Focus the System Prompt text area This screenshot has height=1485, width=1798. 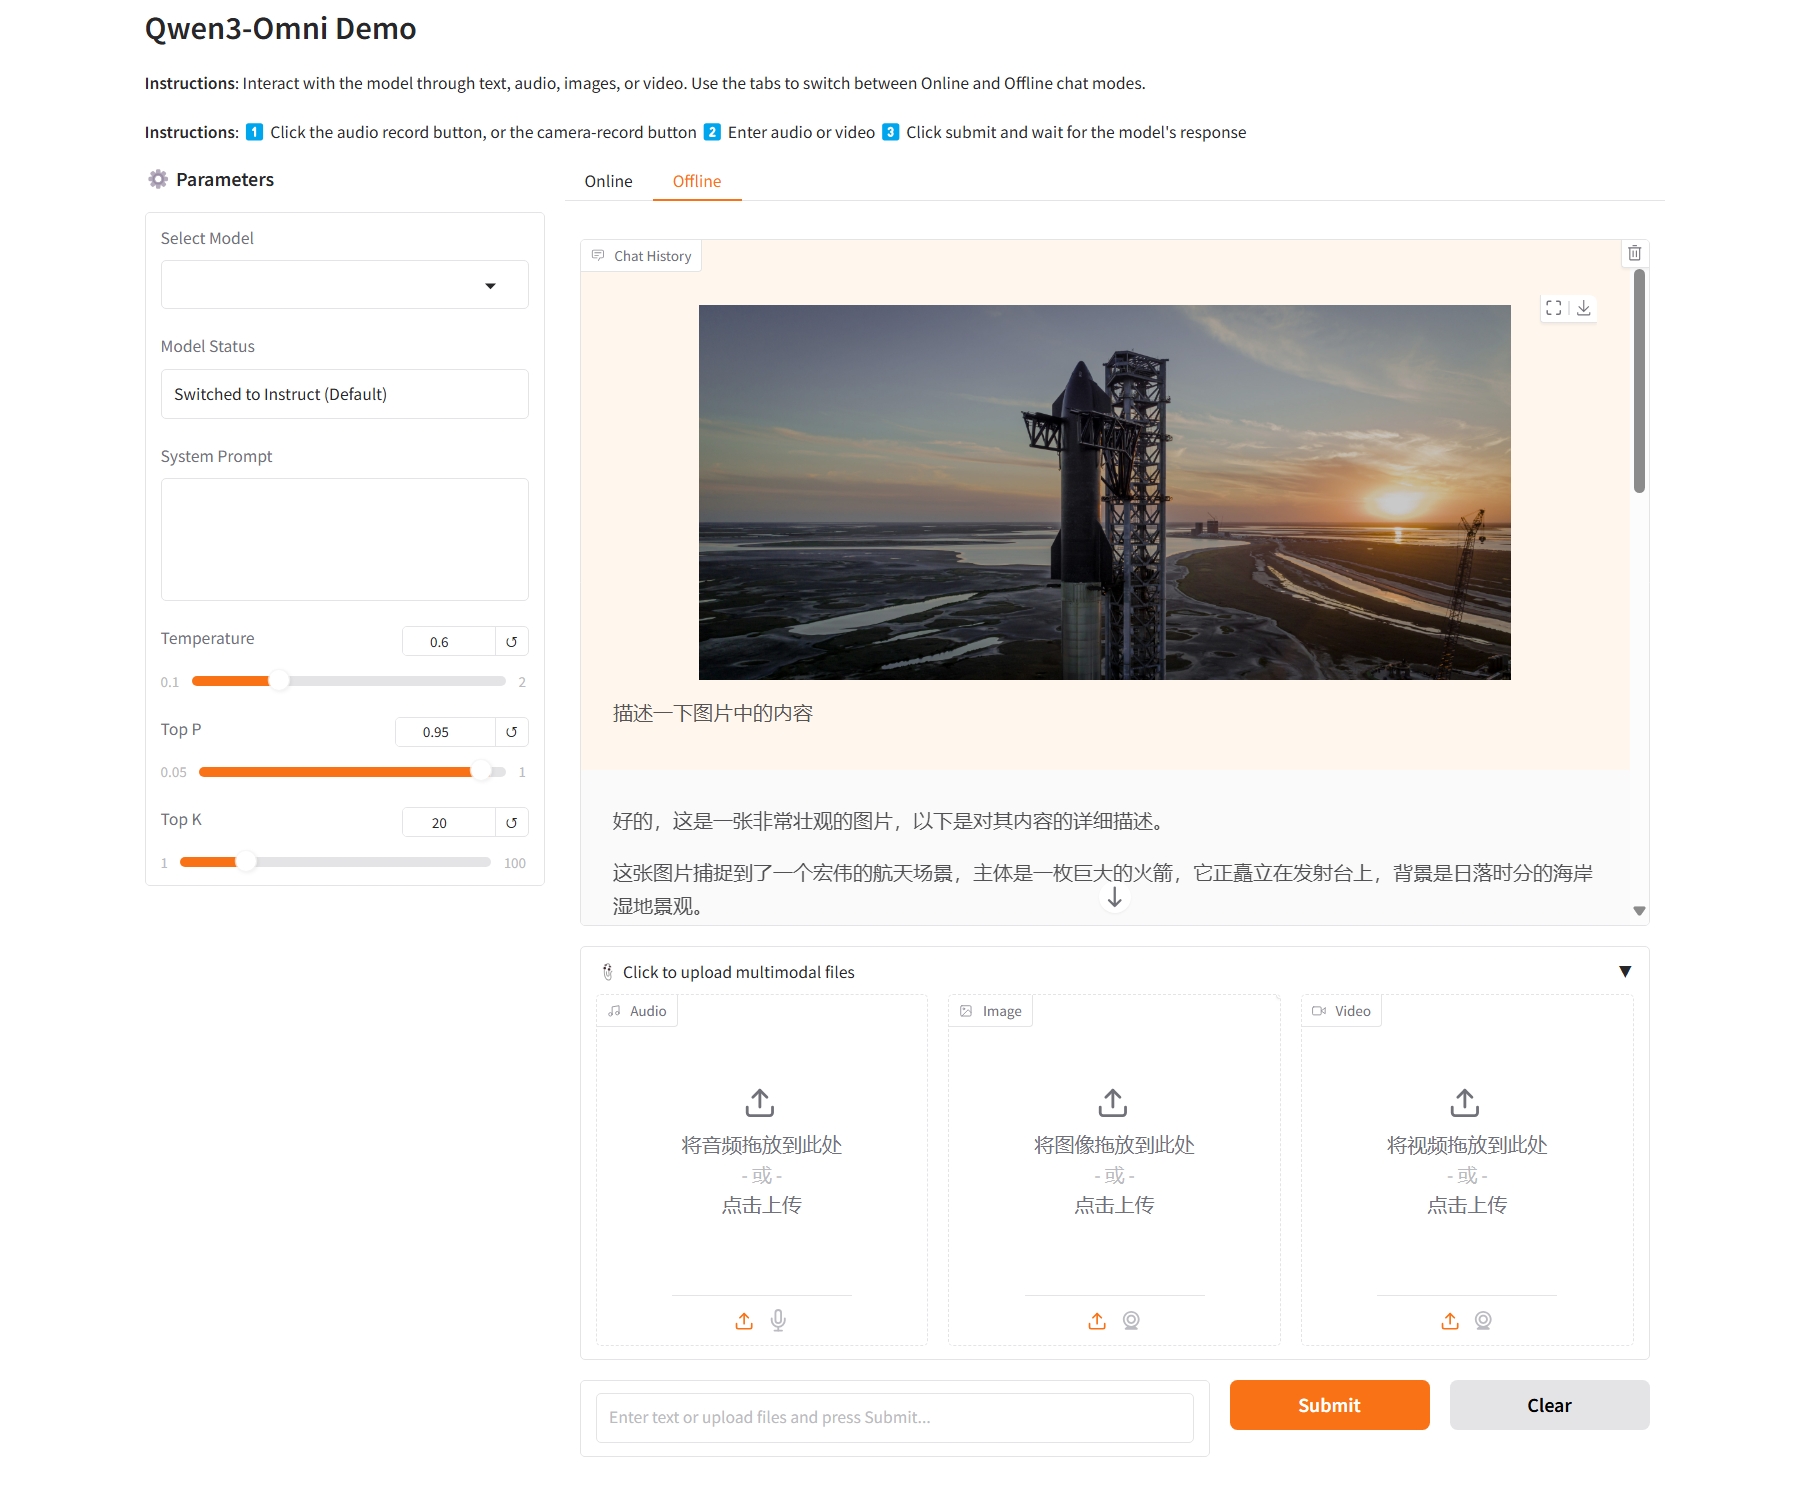pyautogui.click(x=344, y=539)
